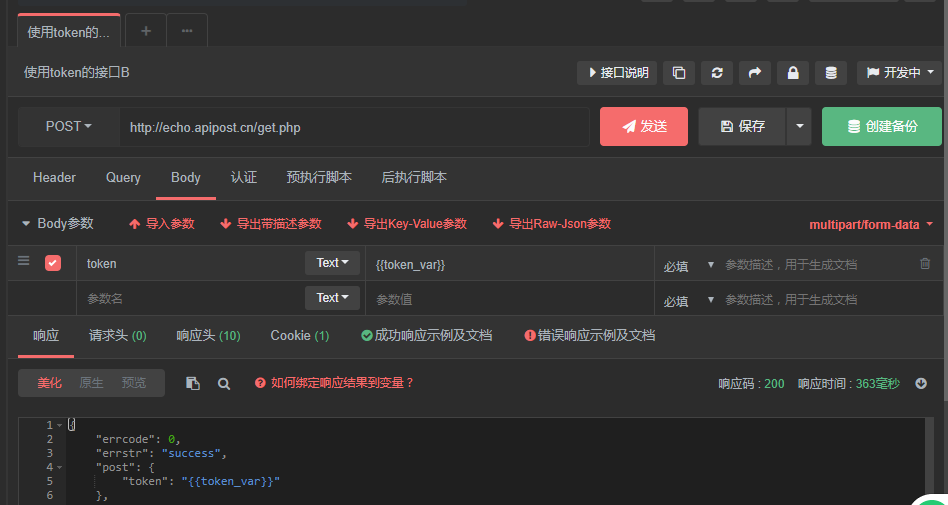The height and width of the screenshot is (505, 948).
Task: Click the search response icon
Action: (x=224, y=383)
